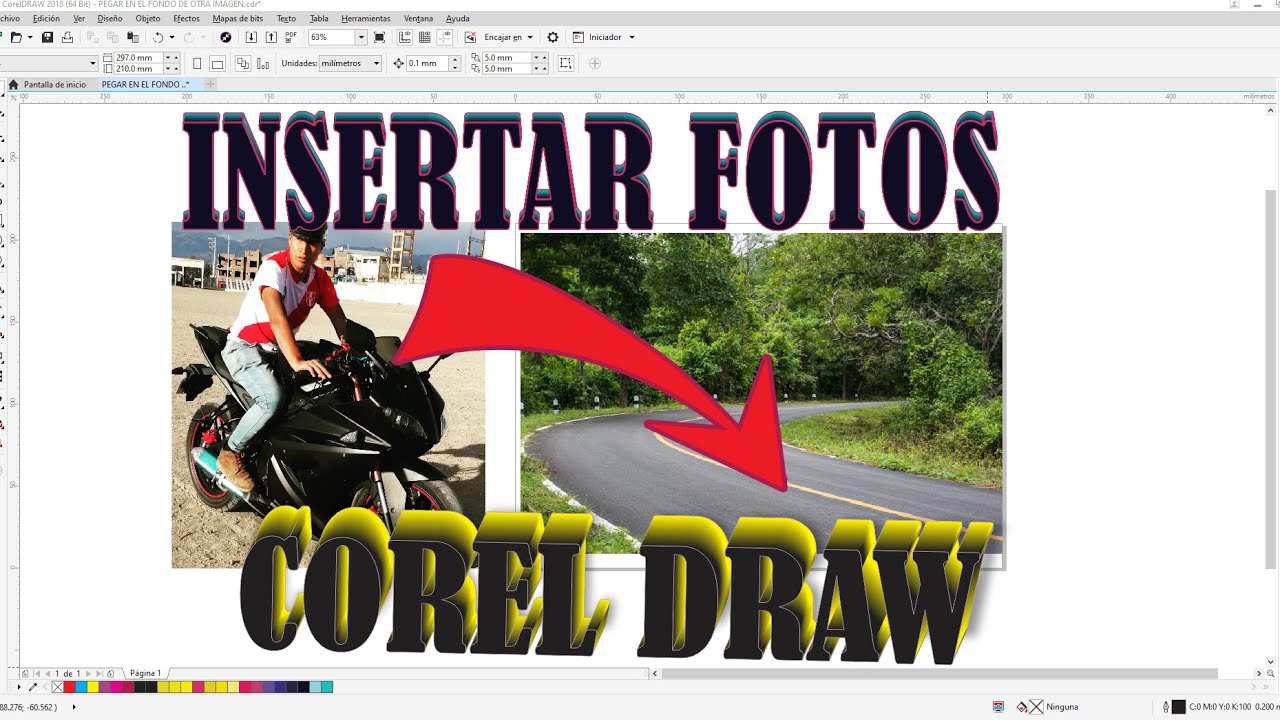The image size is (1280, 720).
Task: Set page orientation to Portrait
Action: (x=197, y=63)
